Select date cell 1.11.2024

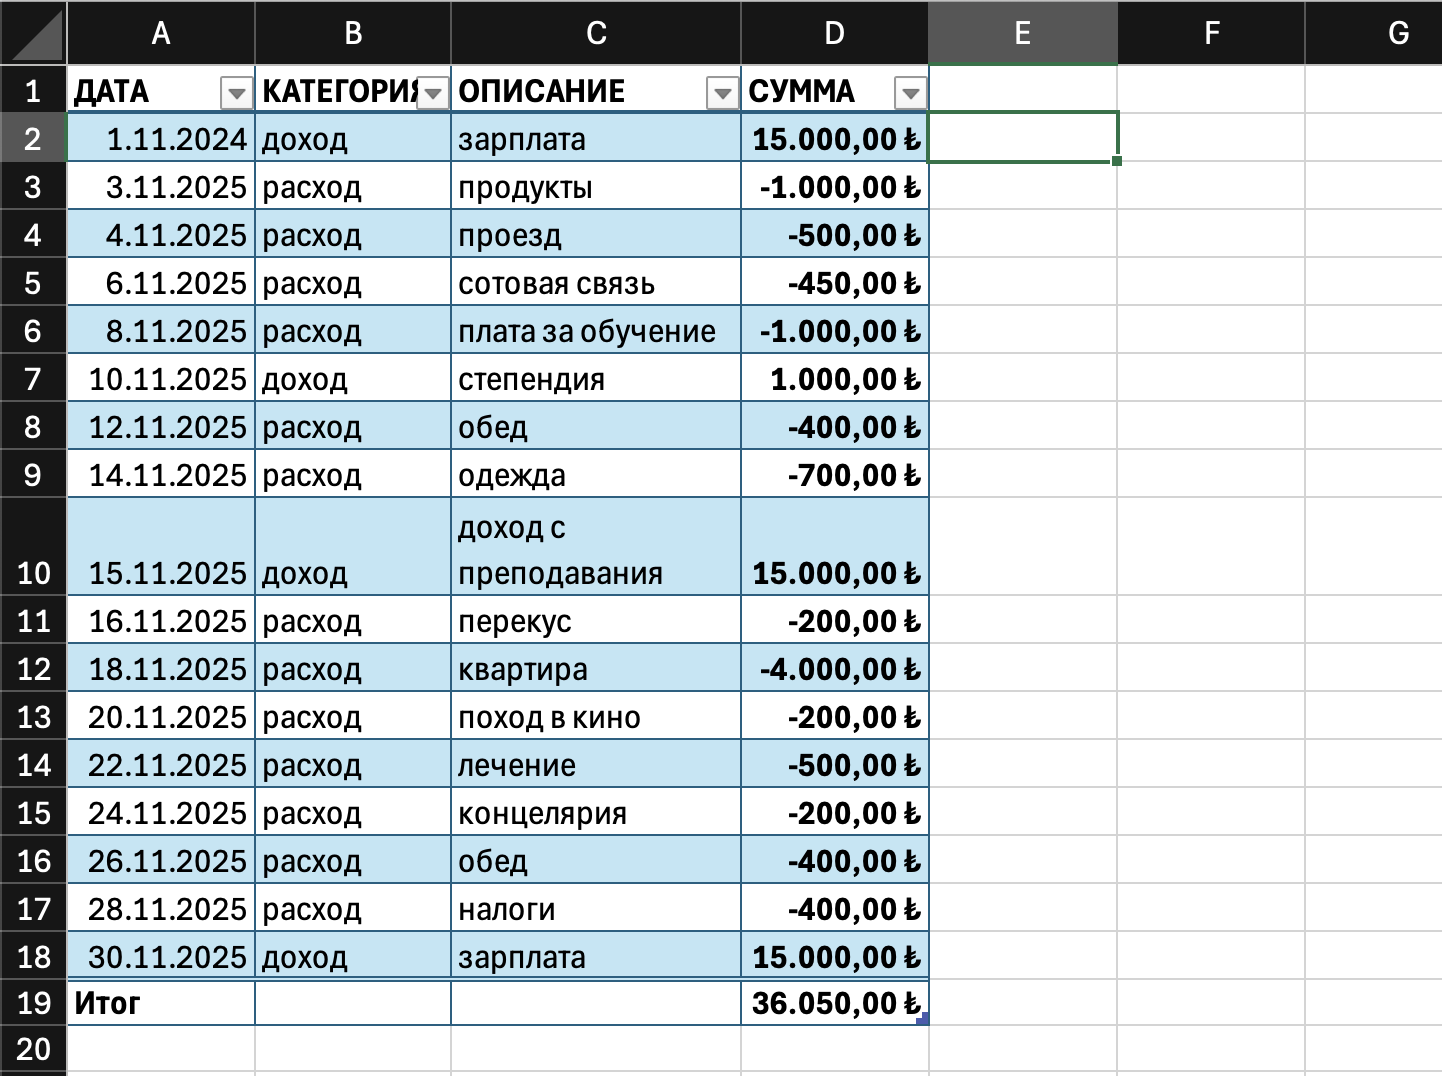pyautogui.click(x=161, y=138)
